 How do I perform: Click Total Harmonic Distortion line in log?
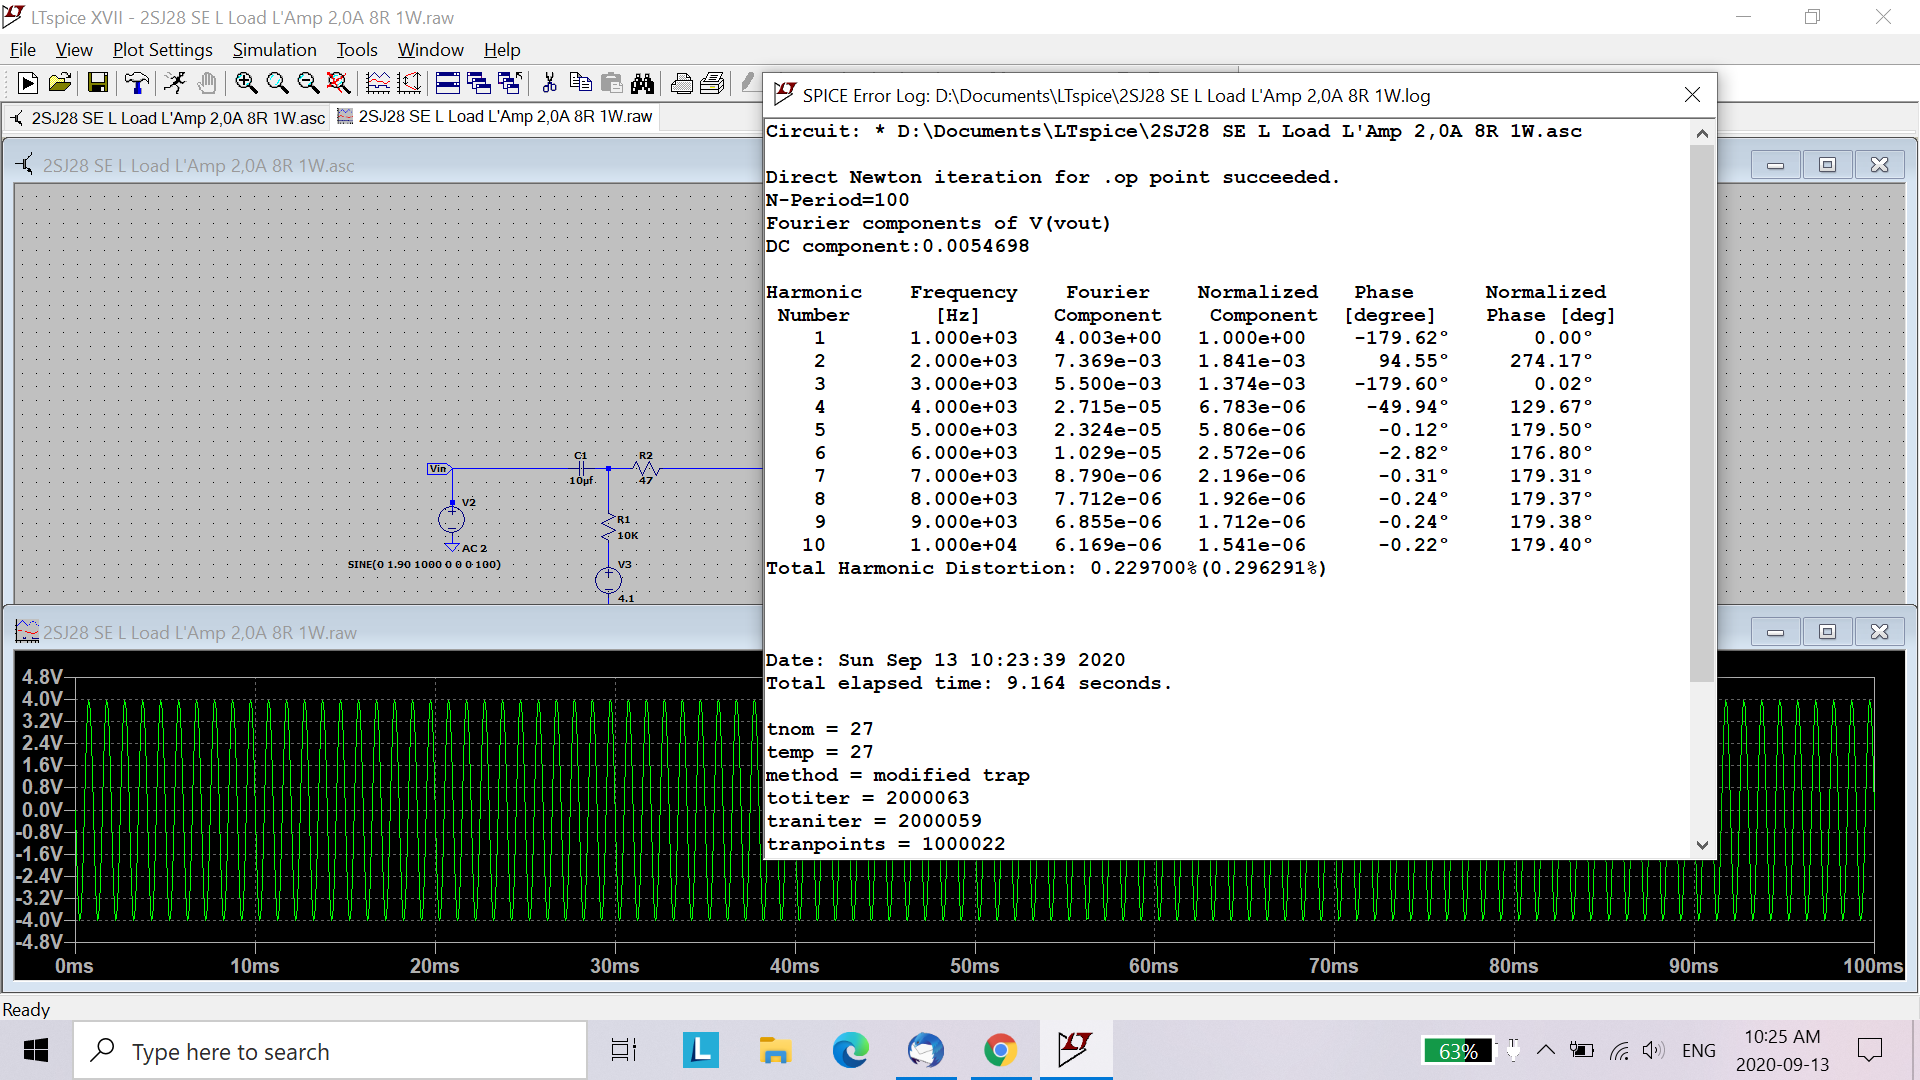pos(1046,568)
